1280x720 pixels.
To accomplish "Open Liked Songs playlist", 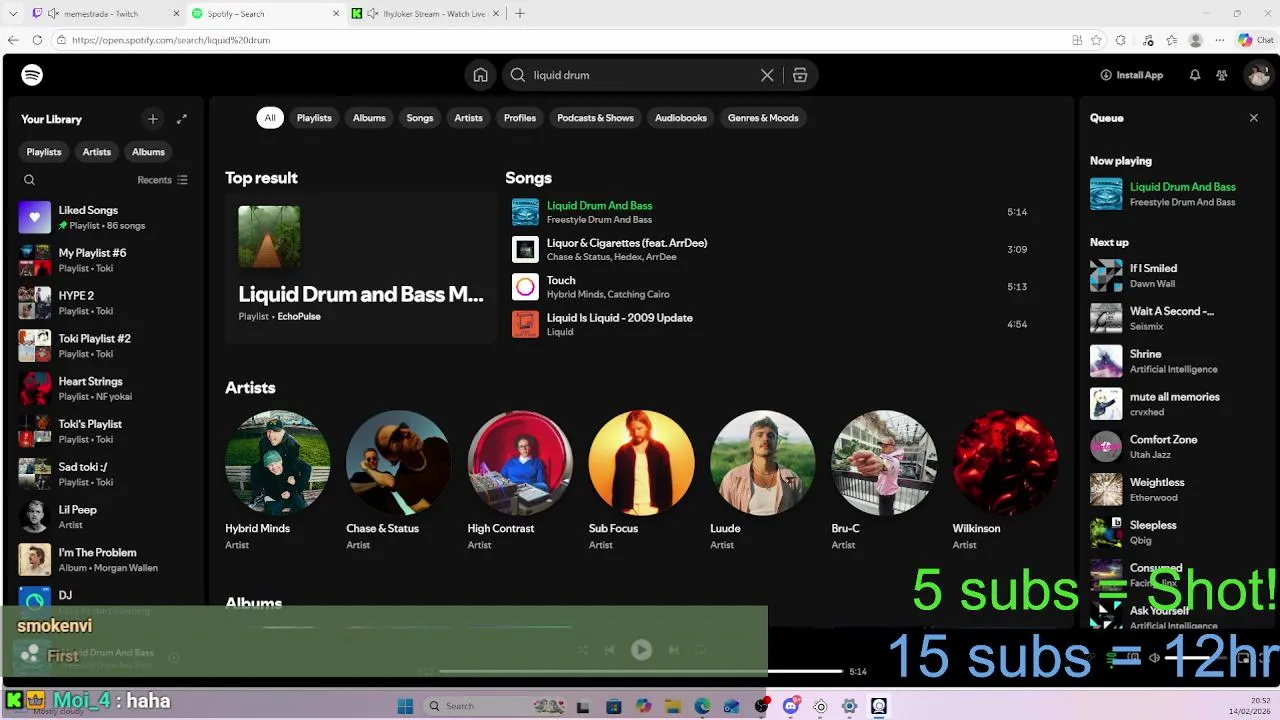I will [105, 217].
